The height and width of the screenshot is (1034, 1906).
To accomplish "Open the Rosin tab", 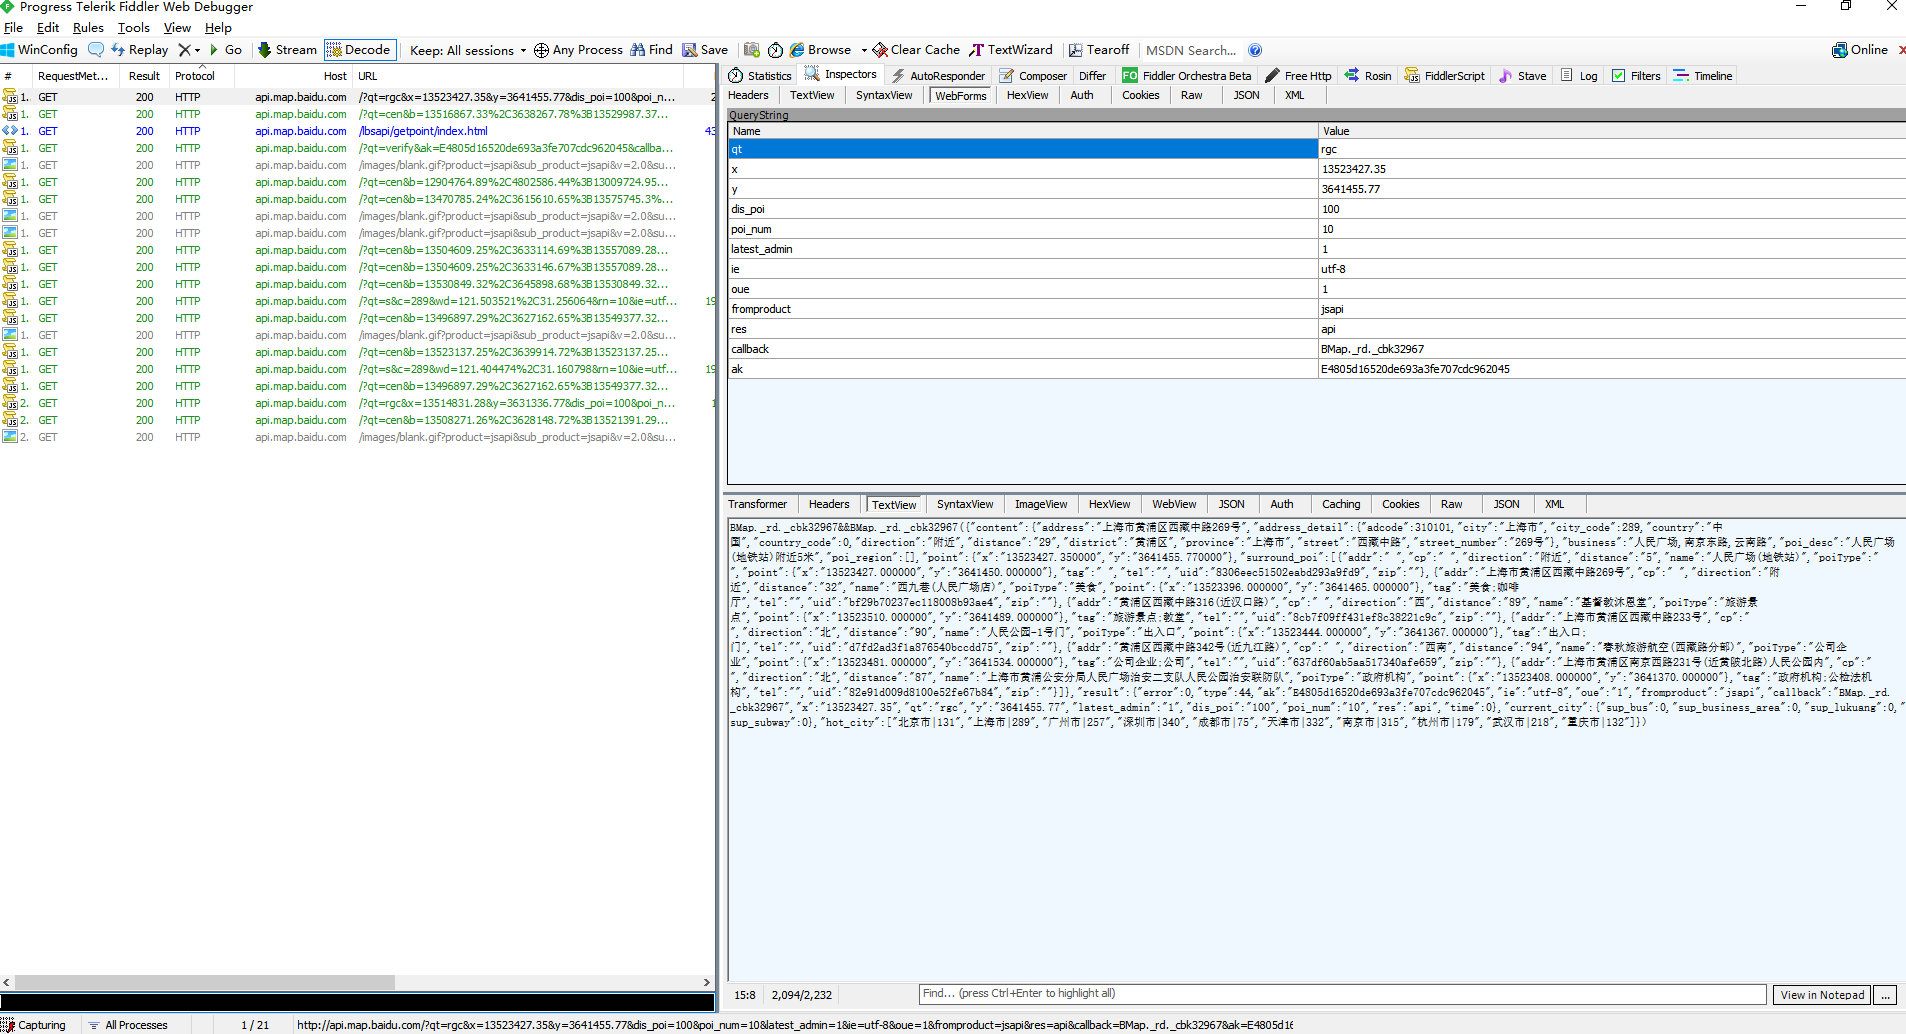I will point(1368,76).
